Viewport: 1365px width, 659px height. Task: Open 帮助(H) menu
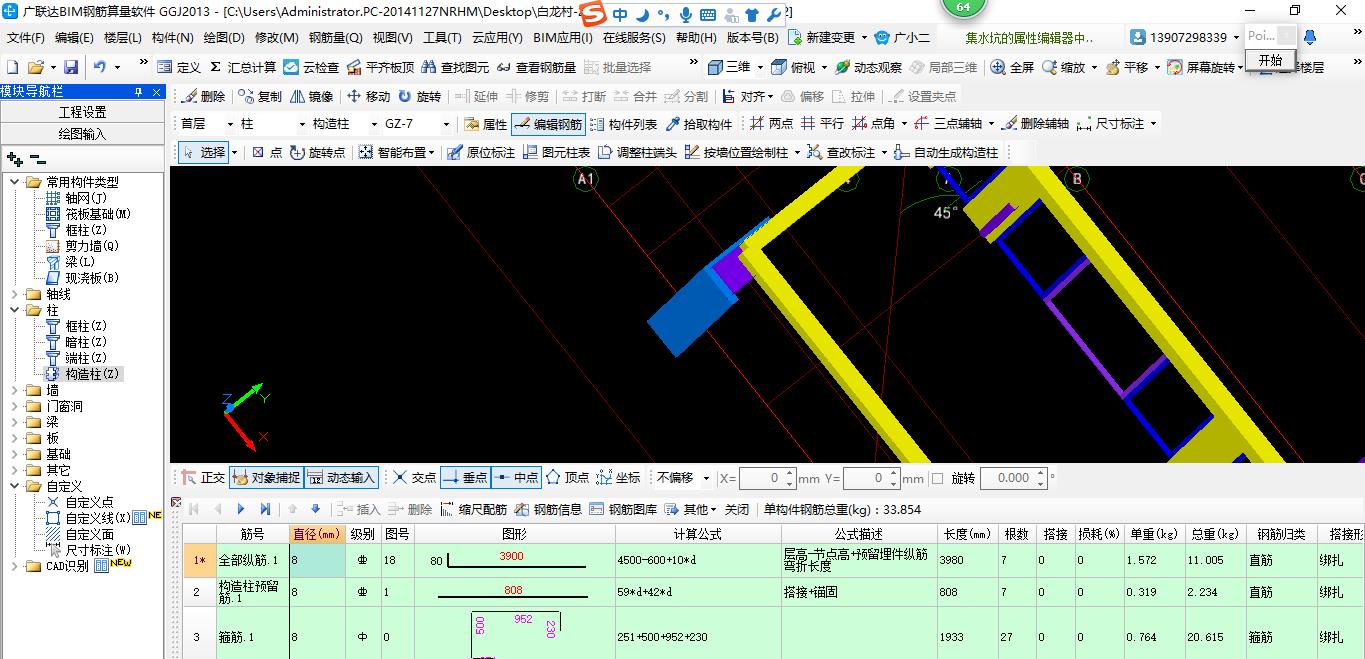coord(696,37)
